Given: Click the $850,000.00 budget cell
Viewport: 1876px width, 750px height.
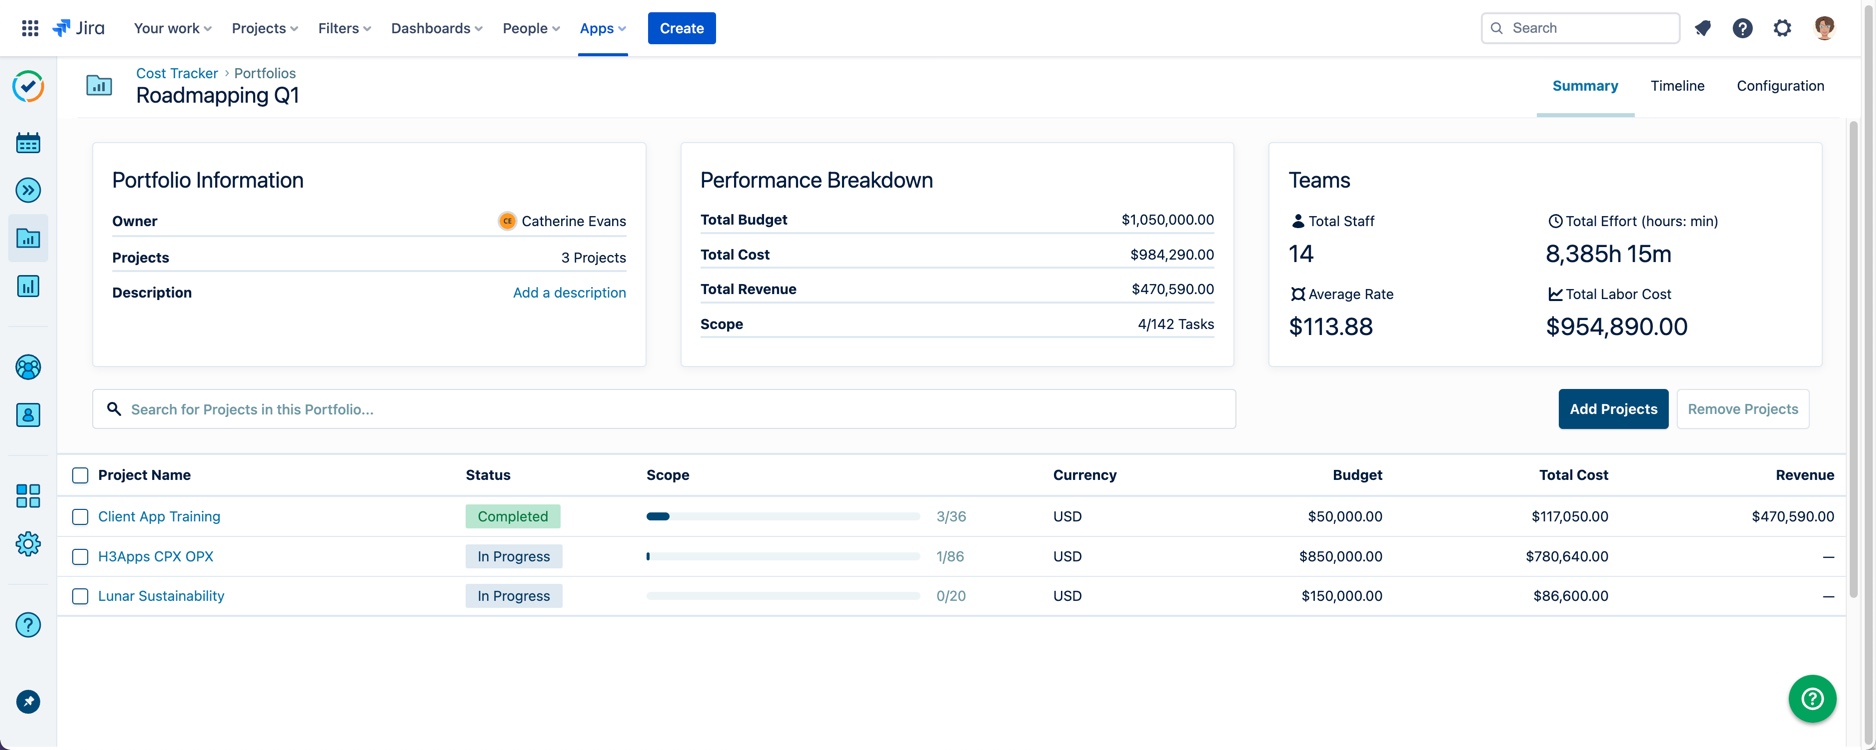Looking at the screenshot, I should pos(1341,557).
